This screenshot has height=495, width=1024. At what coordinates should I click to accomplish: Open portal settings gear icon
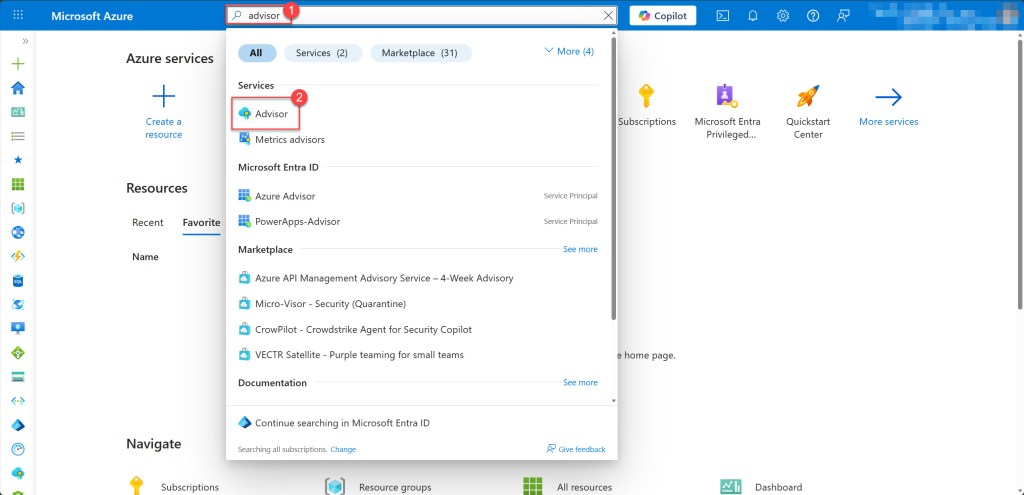(x=783, y=16)
